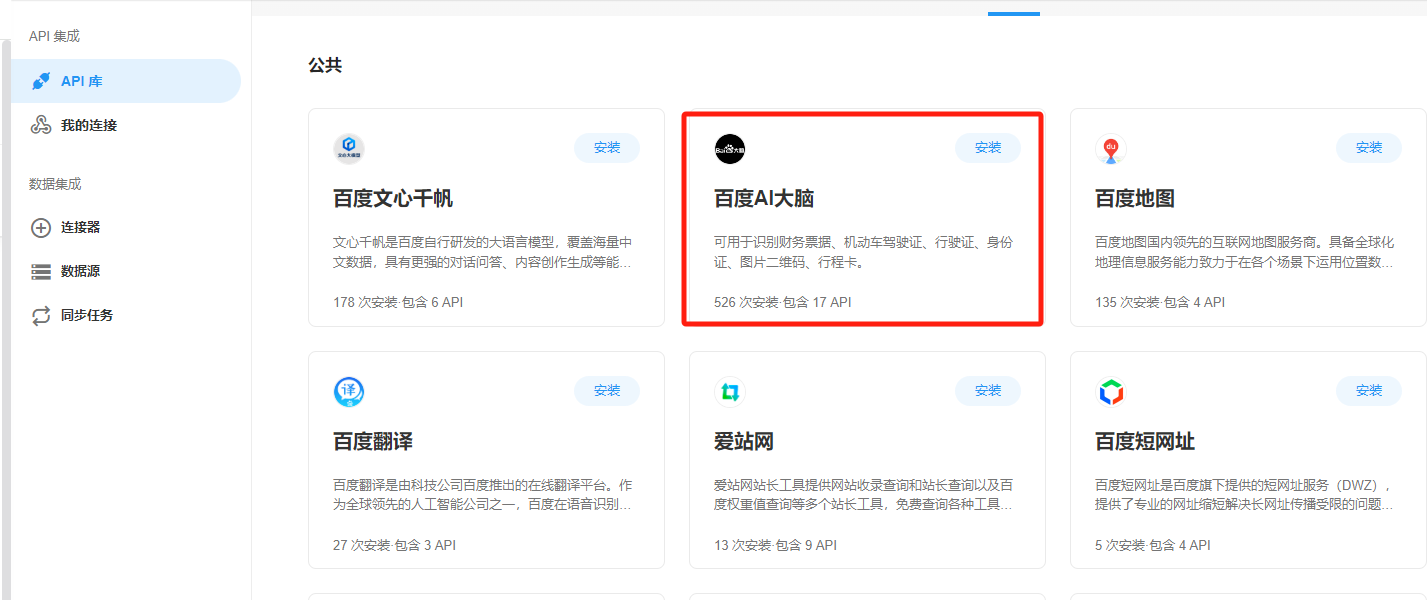Open the 百度短网址 card title
Viewport: 1427px width, 600px height.
coord(1144,442)
